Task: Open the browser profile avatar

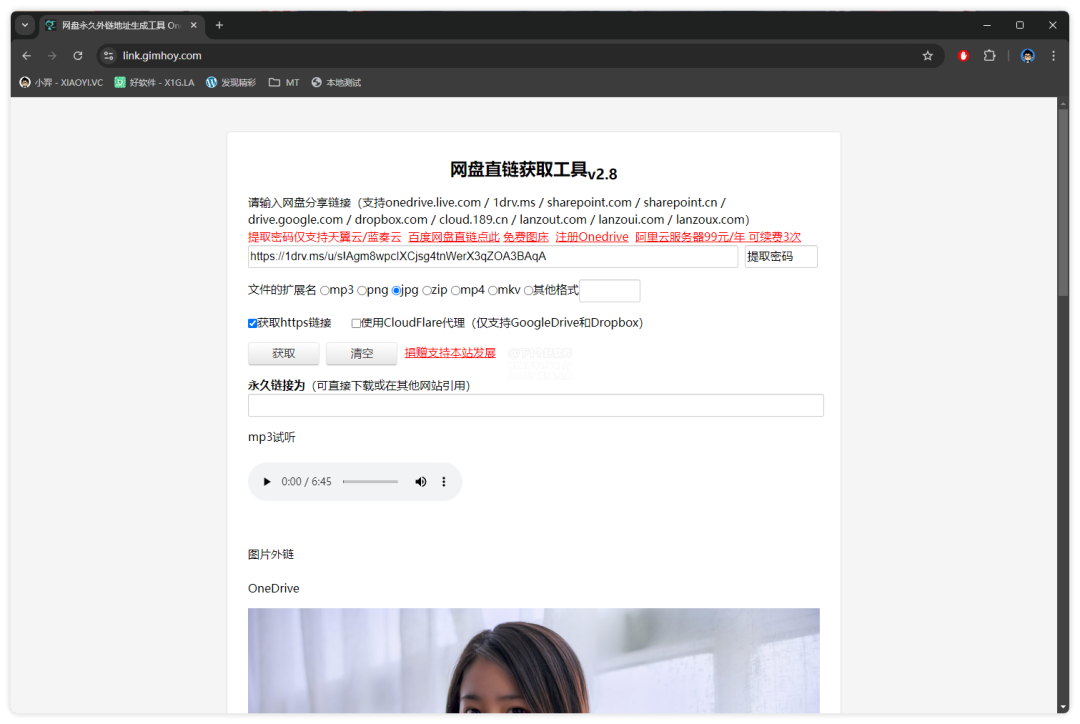Action: tap(1027, 56)
